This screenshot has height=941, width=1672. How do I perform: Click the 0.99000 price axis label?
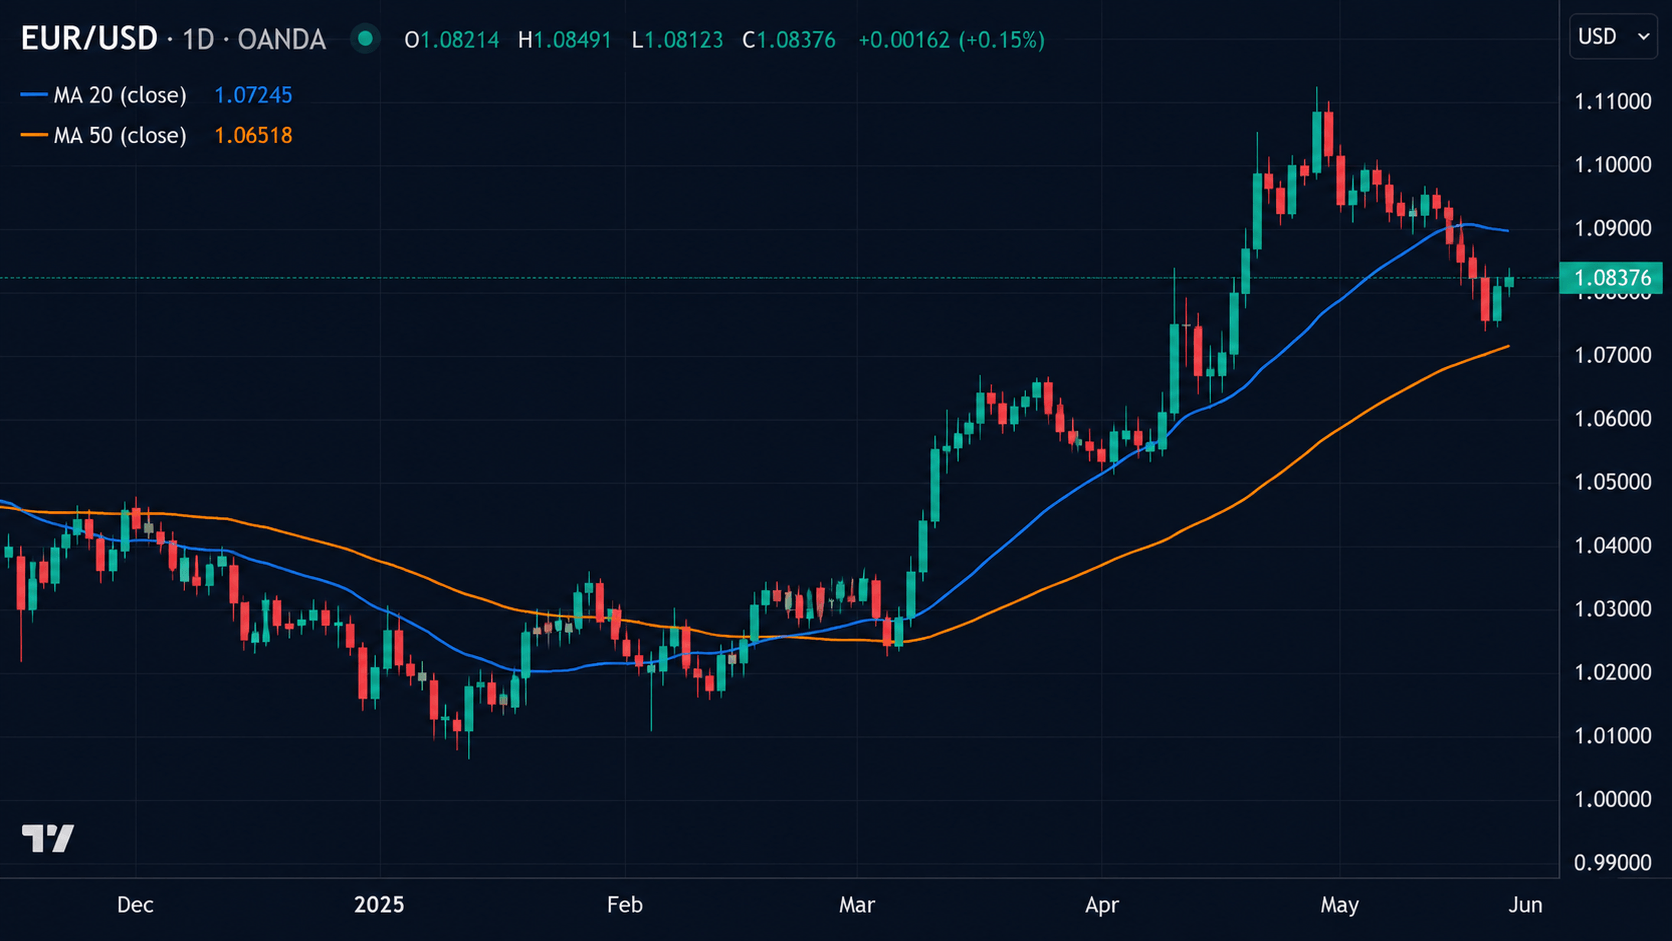pos(1613,863)
